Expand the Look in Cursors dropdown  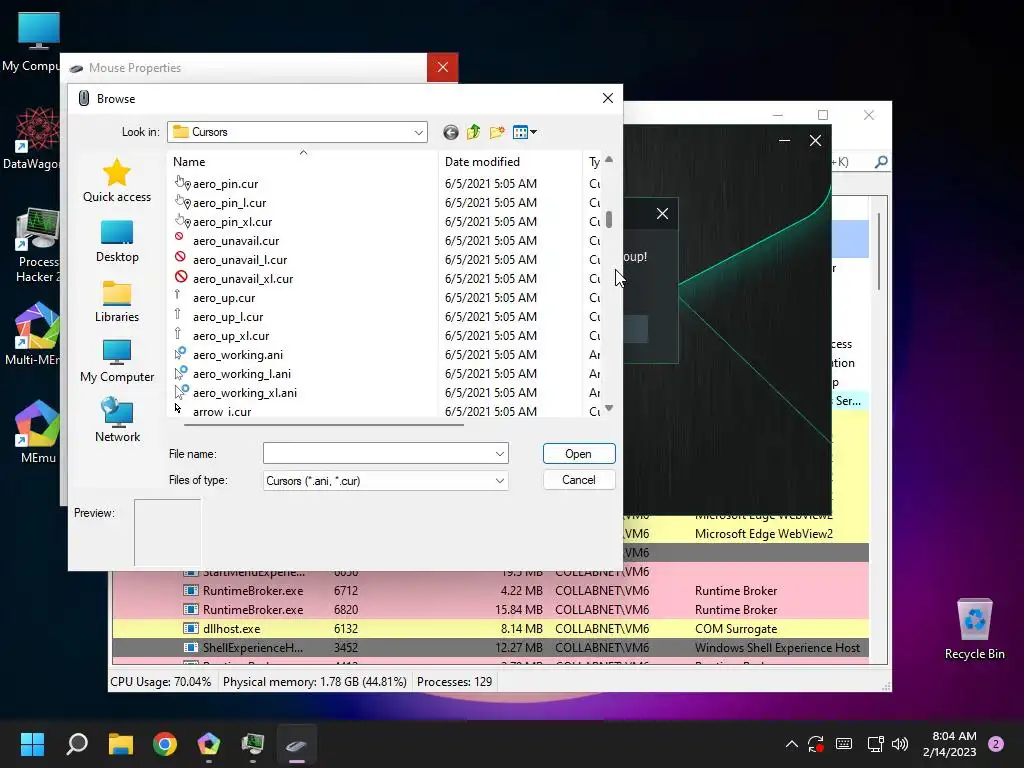(x=418, y=133)
